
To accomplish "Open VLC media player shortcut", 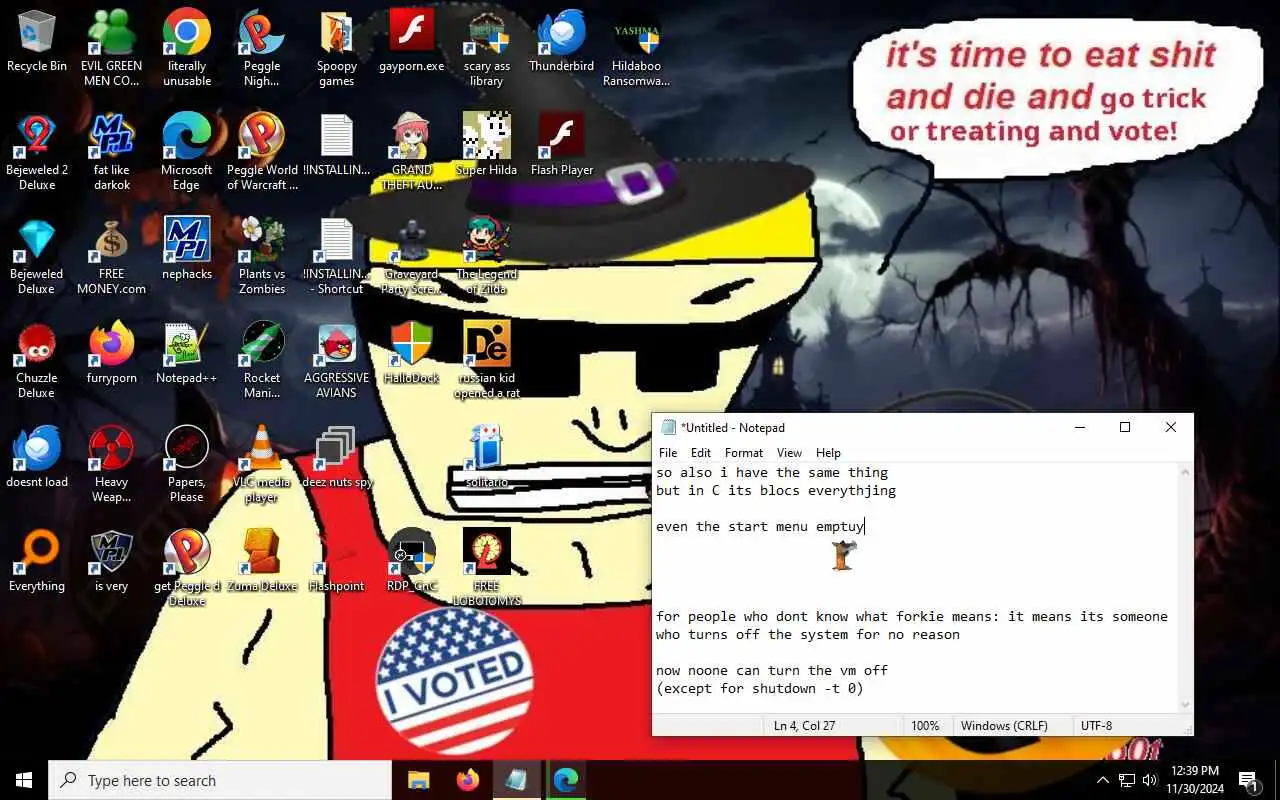I will click(262, 464).
